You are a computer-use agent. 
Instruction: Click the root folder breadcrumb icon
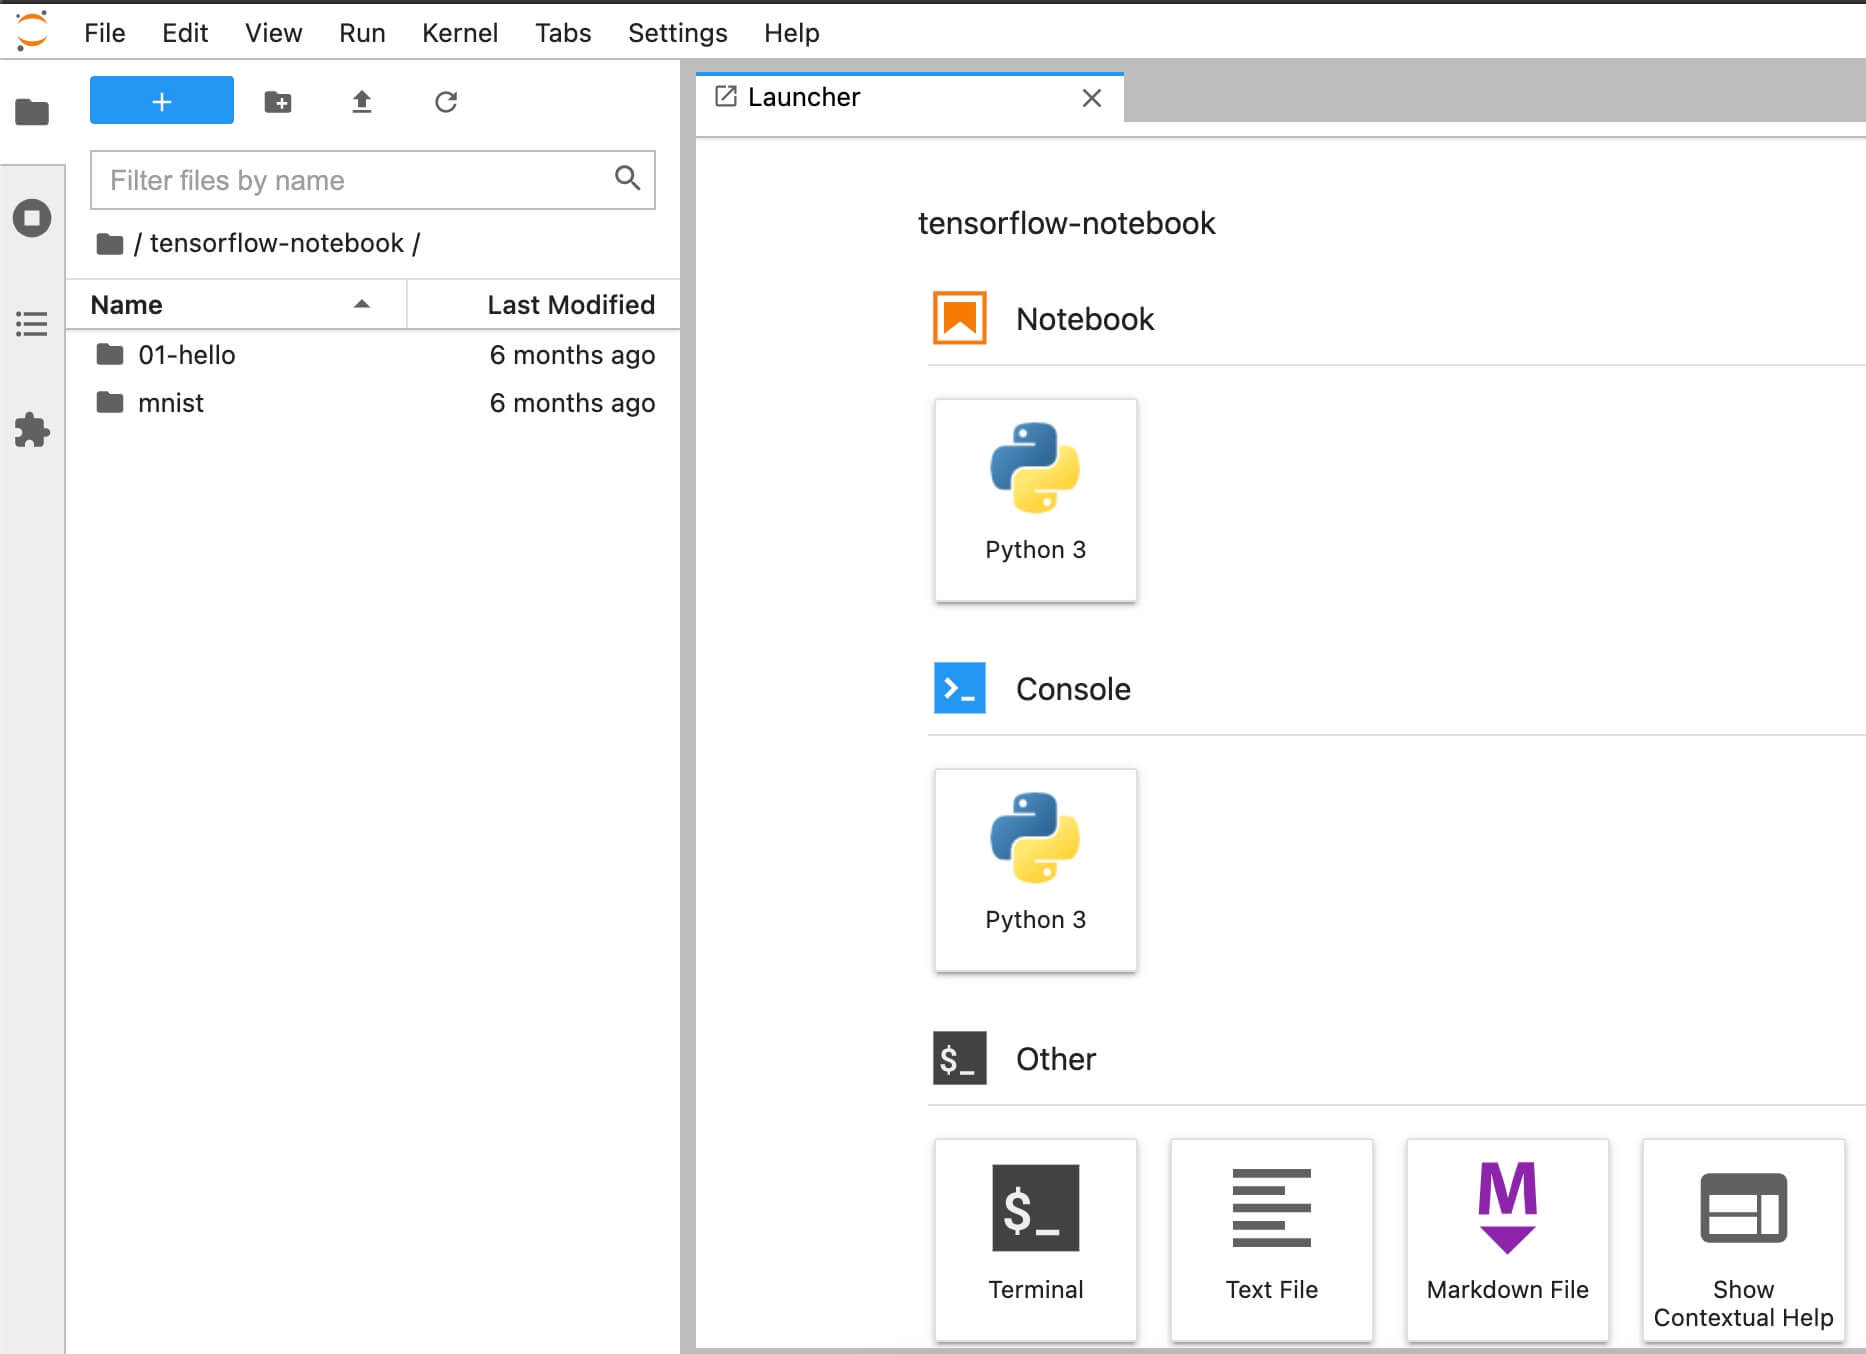coord(110,243)
